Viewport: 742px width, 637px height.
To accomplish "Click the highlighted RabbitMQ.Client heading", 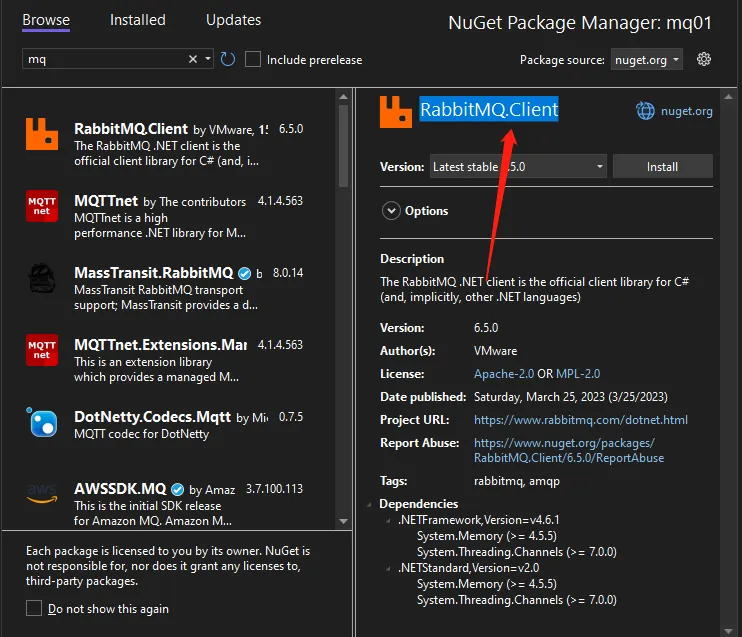I will coord(489,109).
